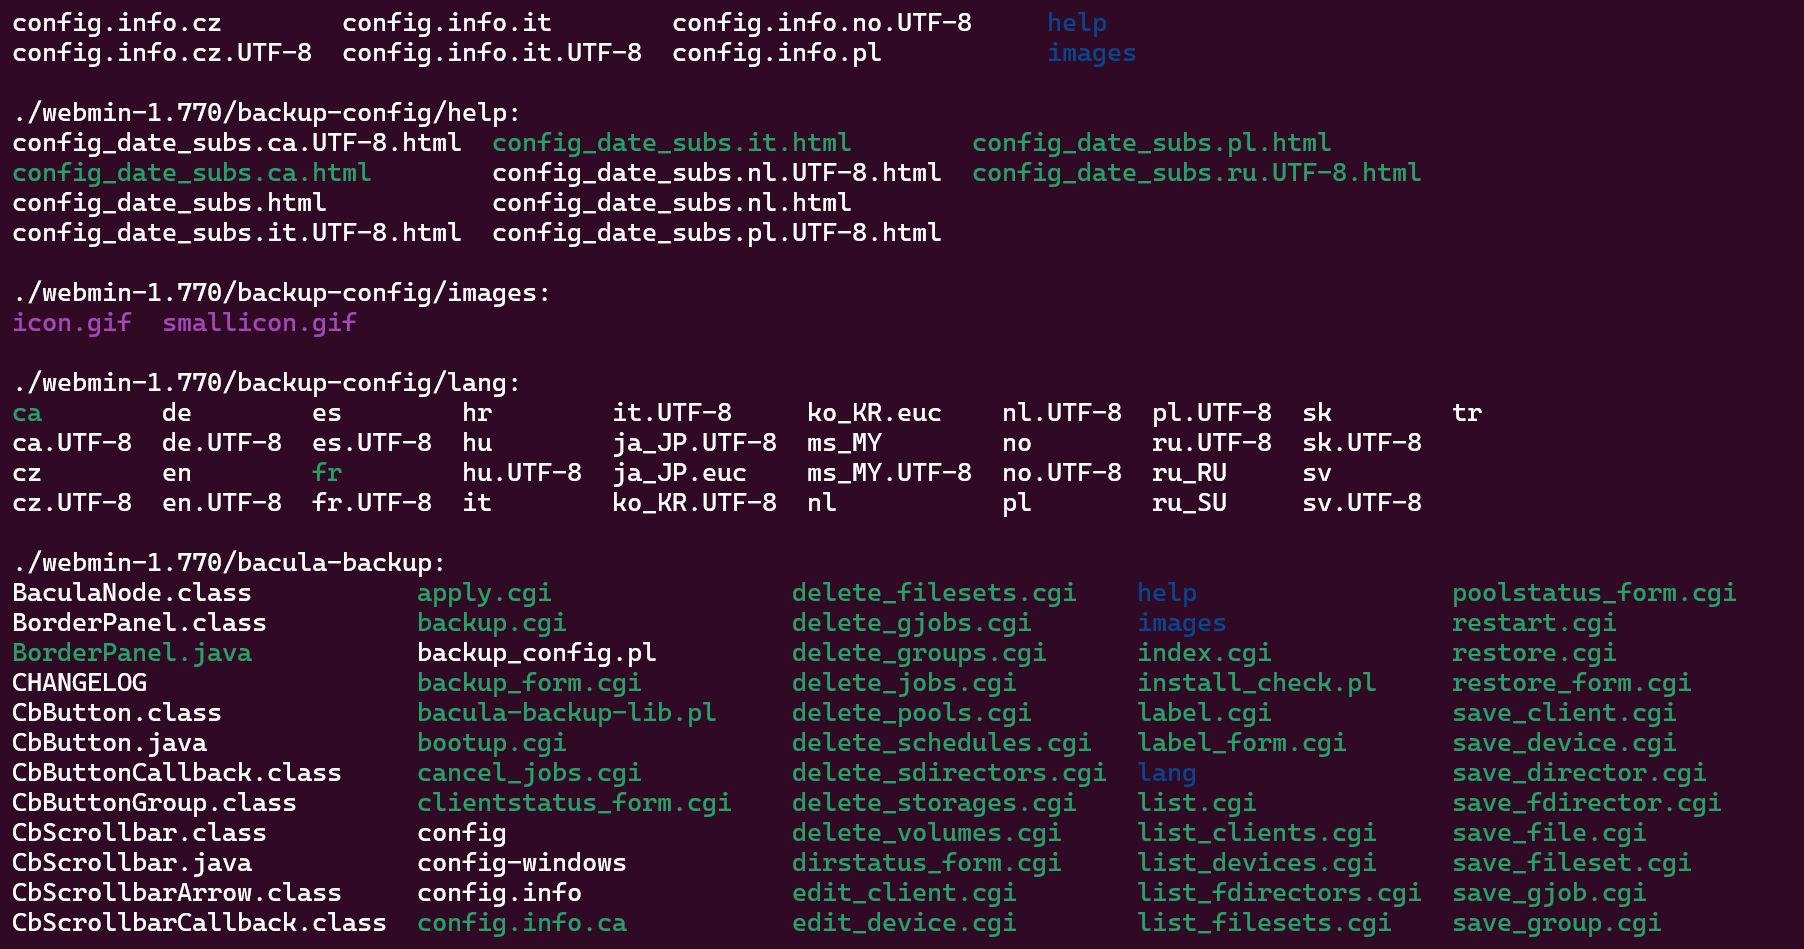Select backup_config.pl in bacula-backup listing
This screenshot has width=1804, height=949.
(537, 653)
